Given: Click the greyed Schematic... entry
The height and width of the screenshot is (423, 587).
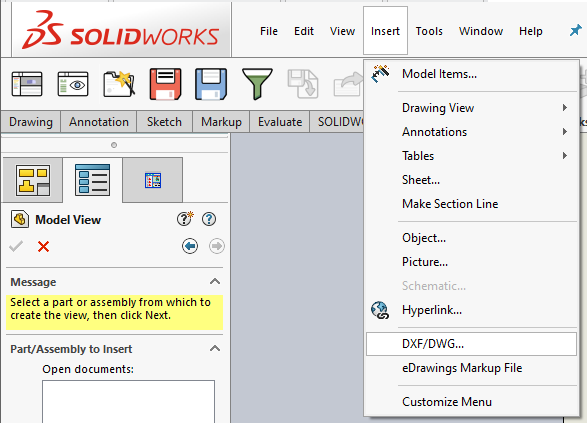Looking at the screenshot, I should tap(471, 286).
